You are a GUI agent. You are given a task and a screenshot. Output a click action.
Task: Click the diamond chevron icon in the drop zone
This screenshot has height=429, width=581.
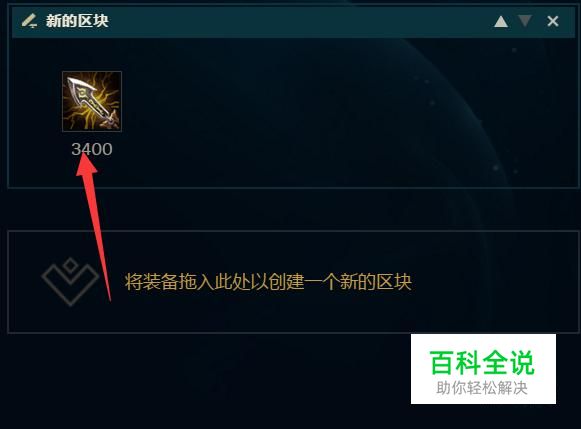click(x=70, y=282)
